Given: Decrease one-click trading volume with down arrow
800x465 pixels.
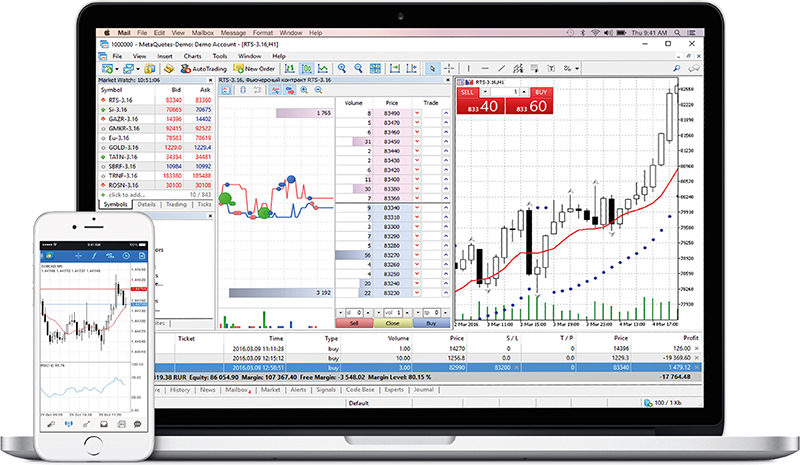Looking at the screenshot, I should (486, 92).
